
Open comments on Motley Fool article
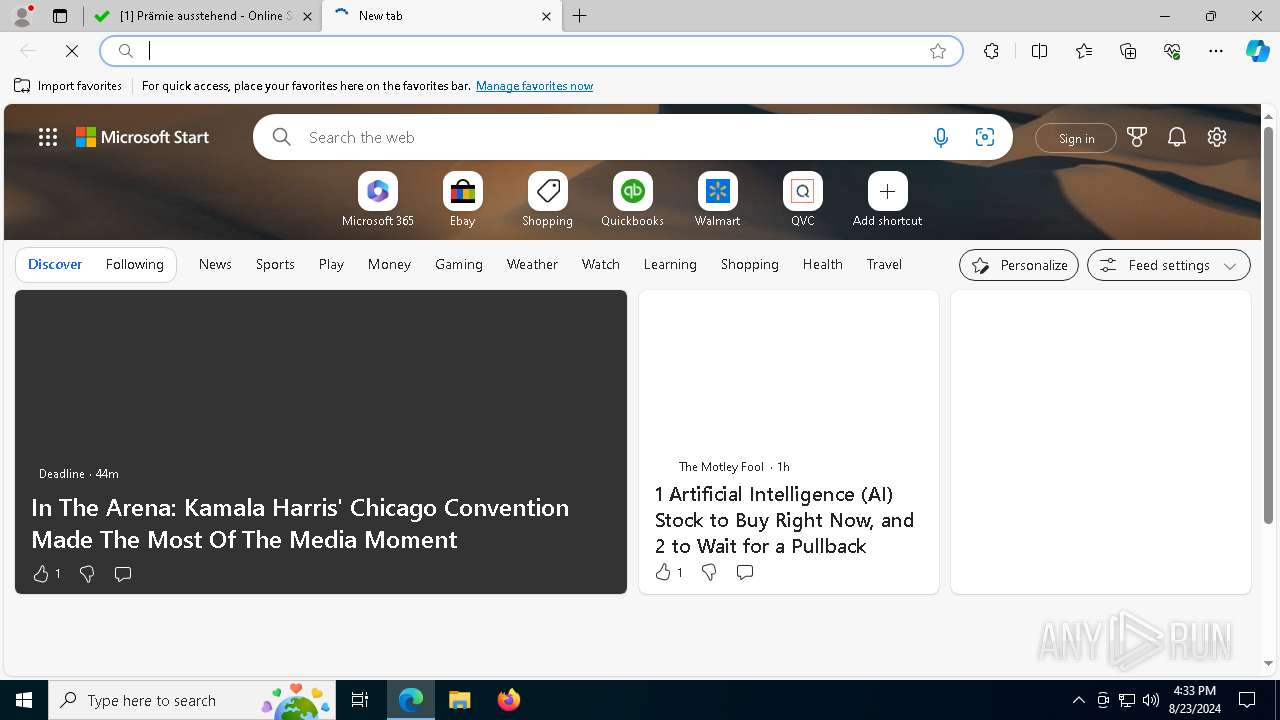coord(745,572)
